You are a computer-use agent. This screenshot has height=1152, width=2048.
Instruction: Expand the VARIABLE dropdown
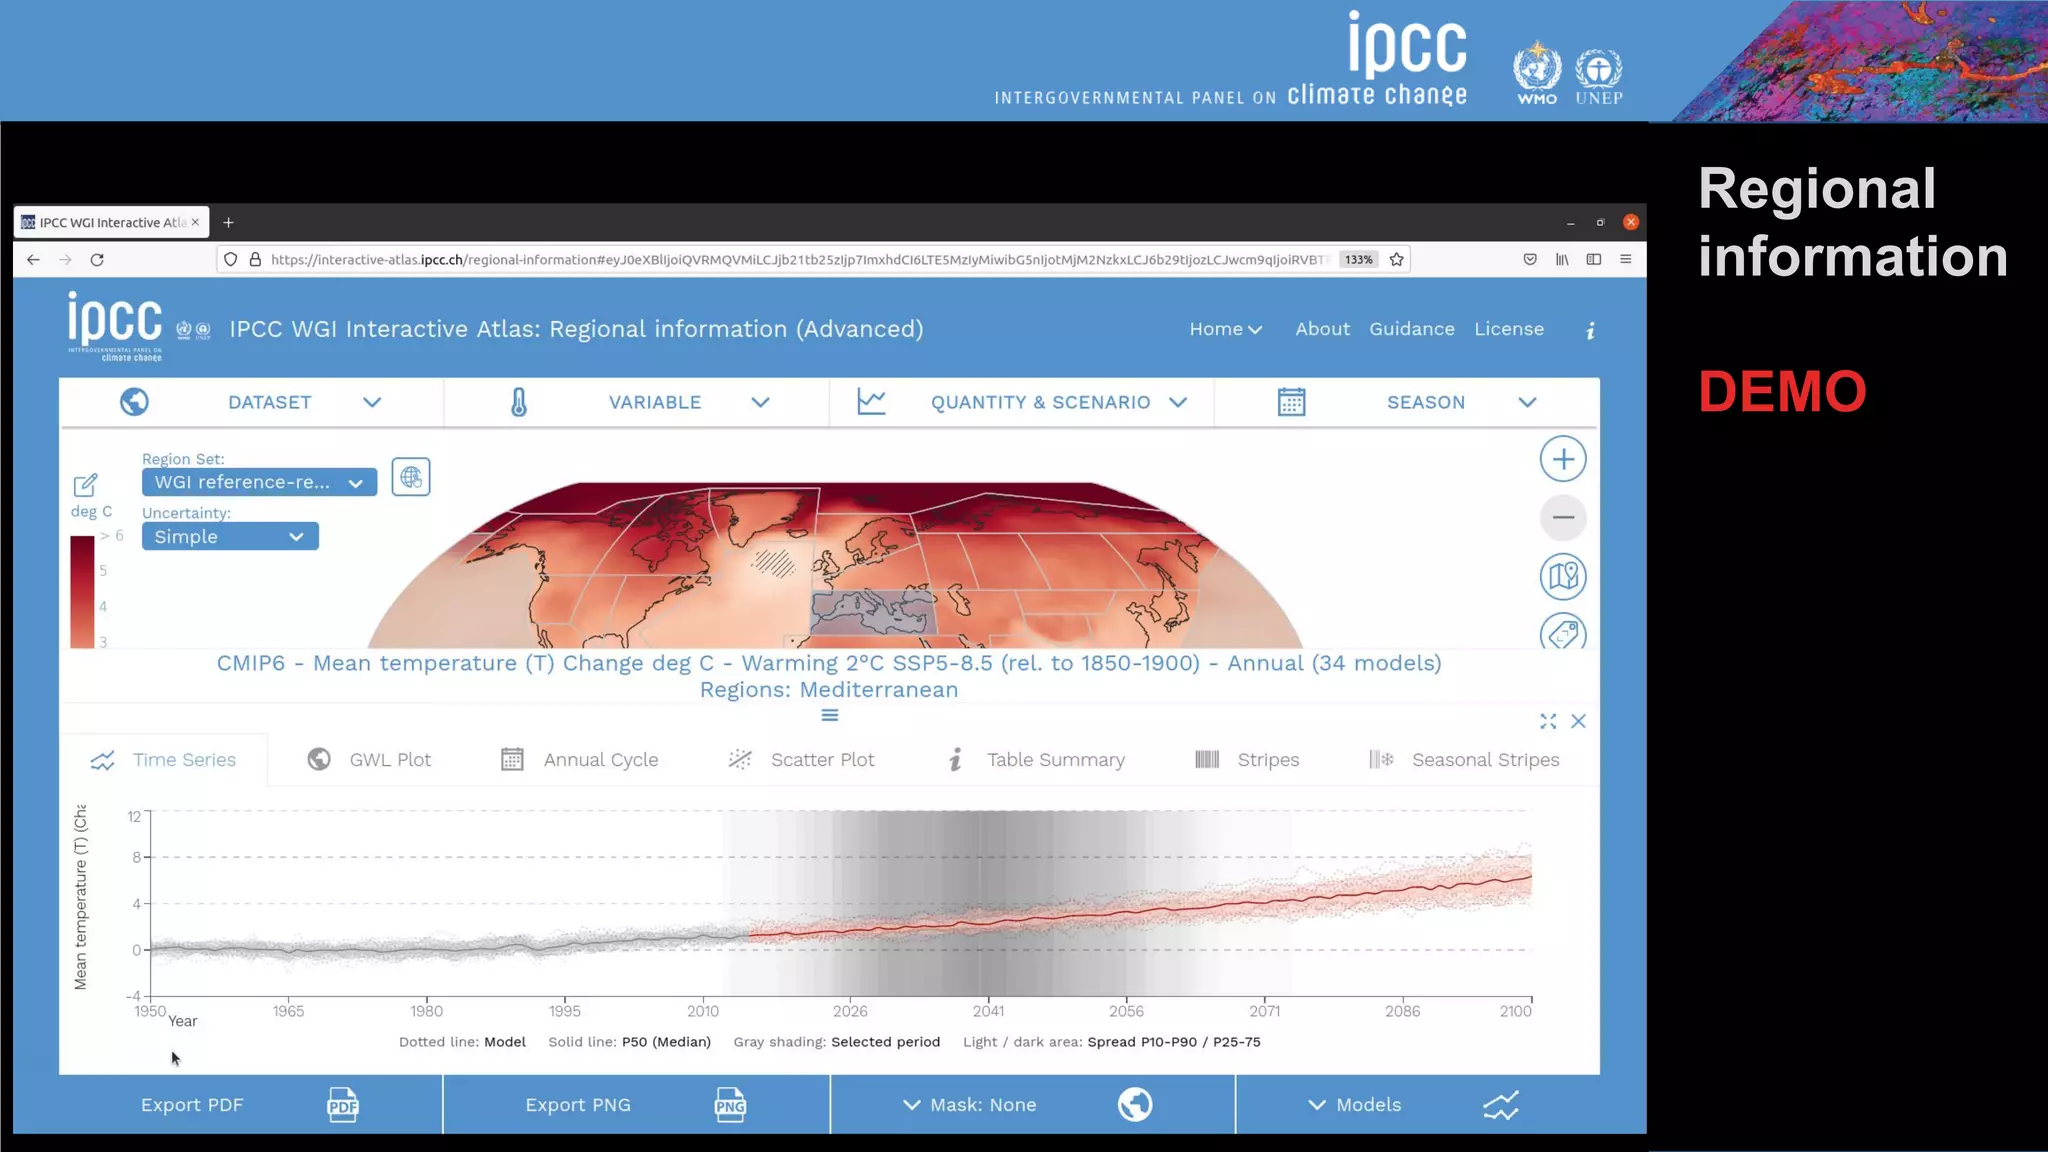[x=761, y=402]
